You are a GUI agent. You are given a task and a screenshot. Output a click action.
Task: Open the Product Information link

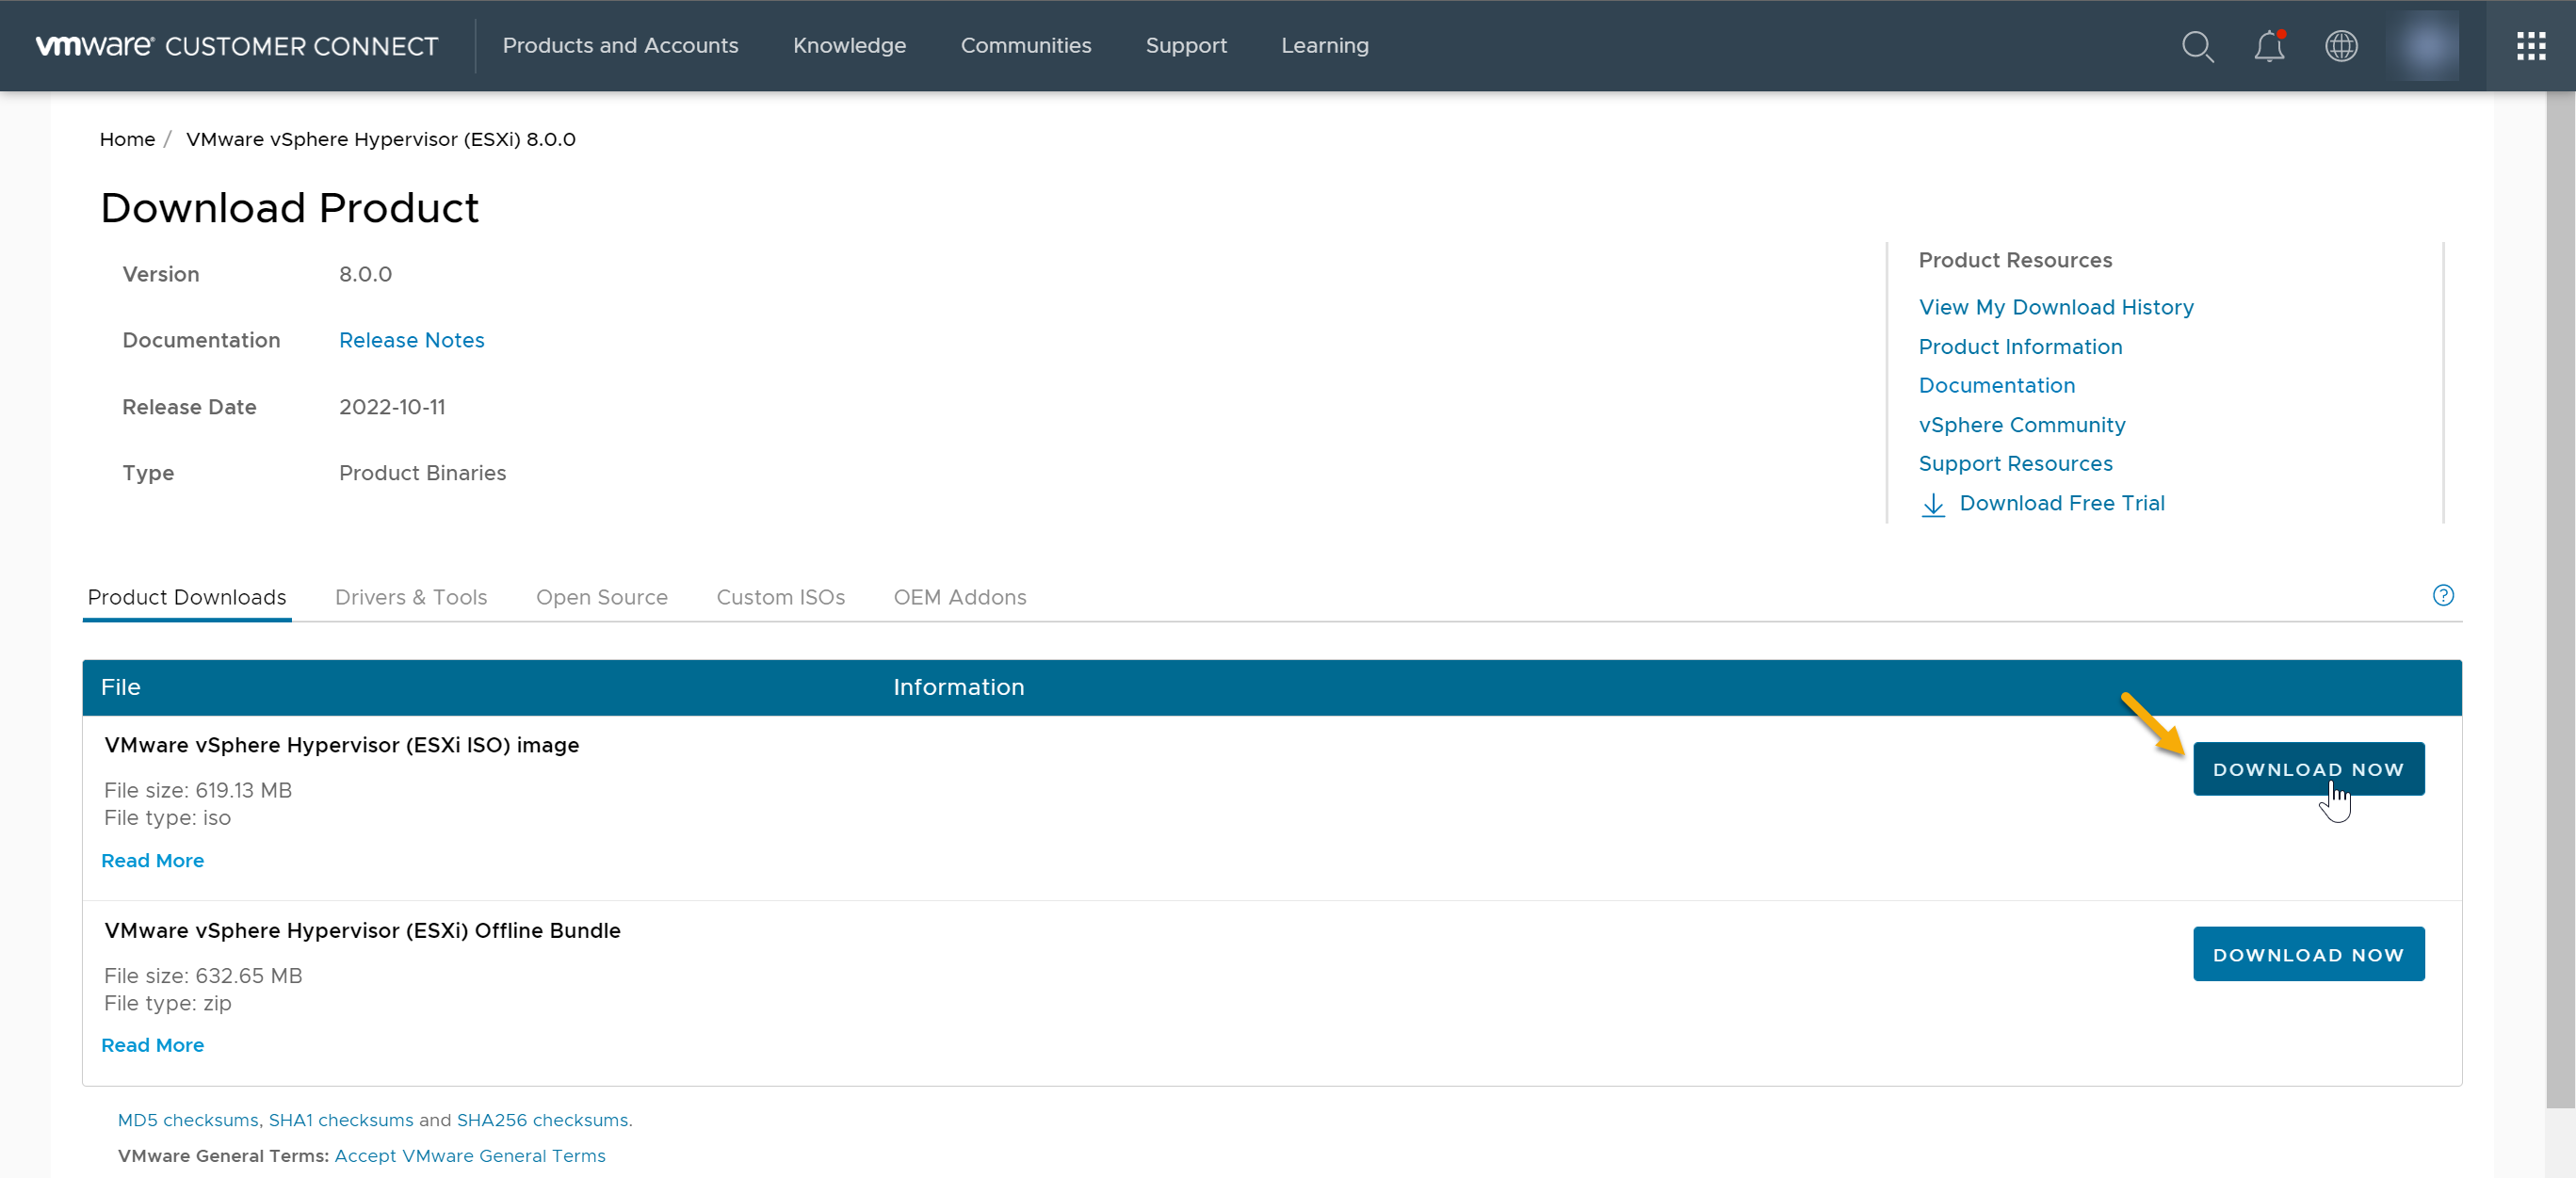pyautogui.click(x=2019, y=347)
